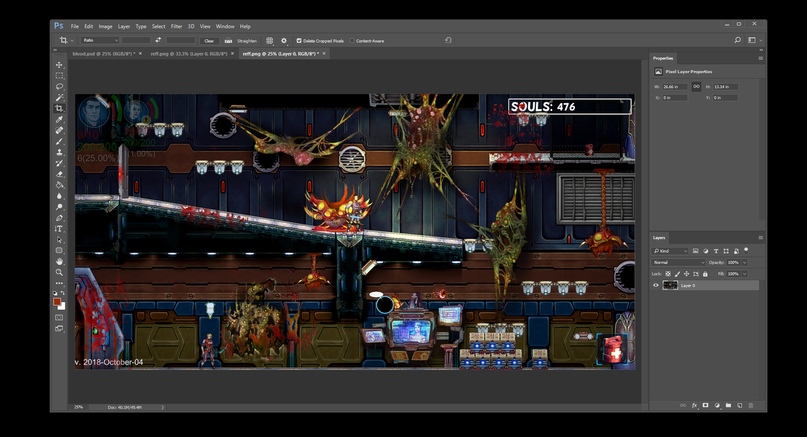Select the Path Selection tool

tap(59, 239)
